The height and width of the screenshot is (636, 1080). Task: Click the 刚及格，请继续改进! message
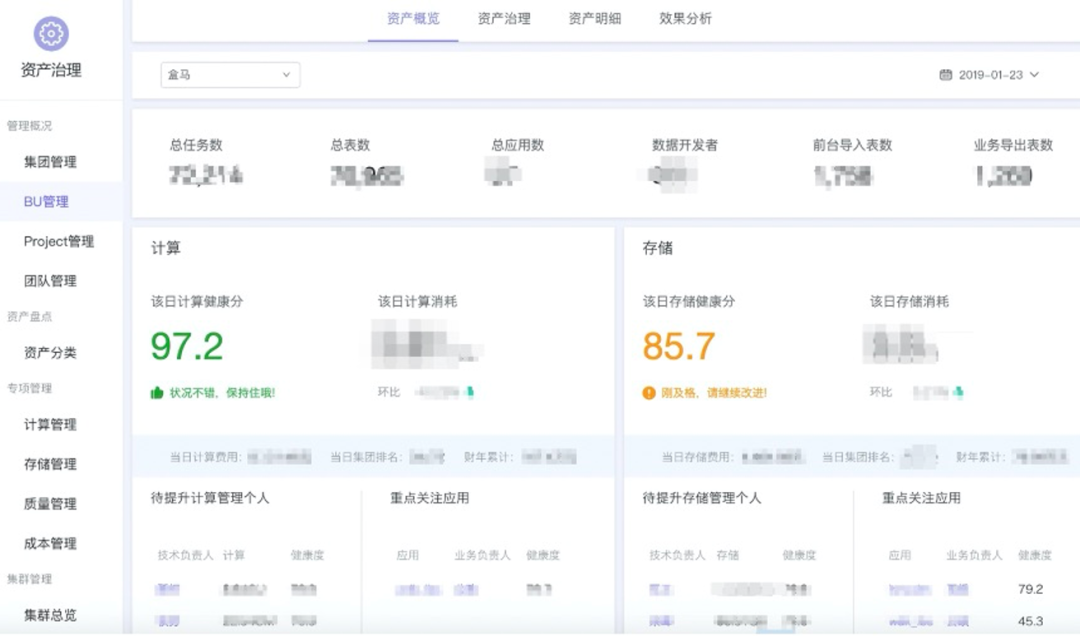[x=714, y=393]
